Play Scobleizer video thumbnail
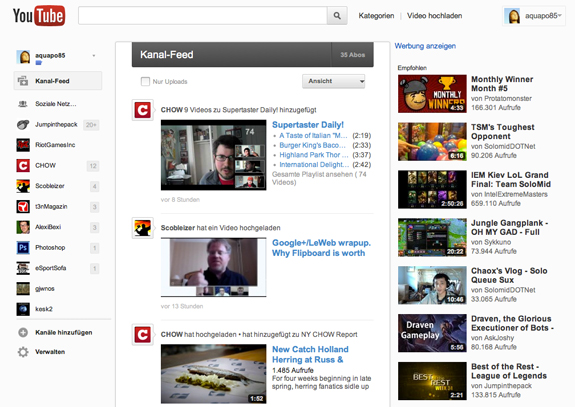Viewport: 575px width, 407px height. point(213,267)
